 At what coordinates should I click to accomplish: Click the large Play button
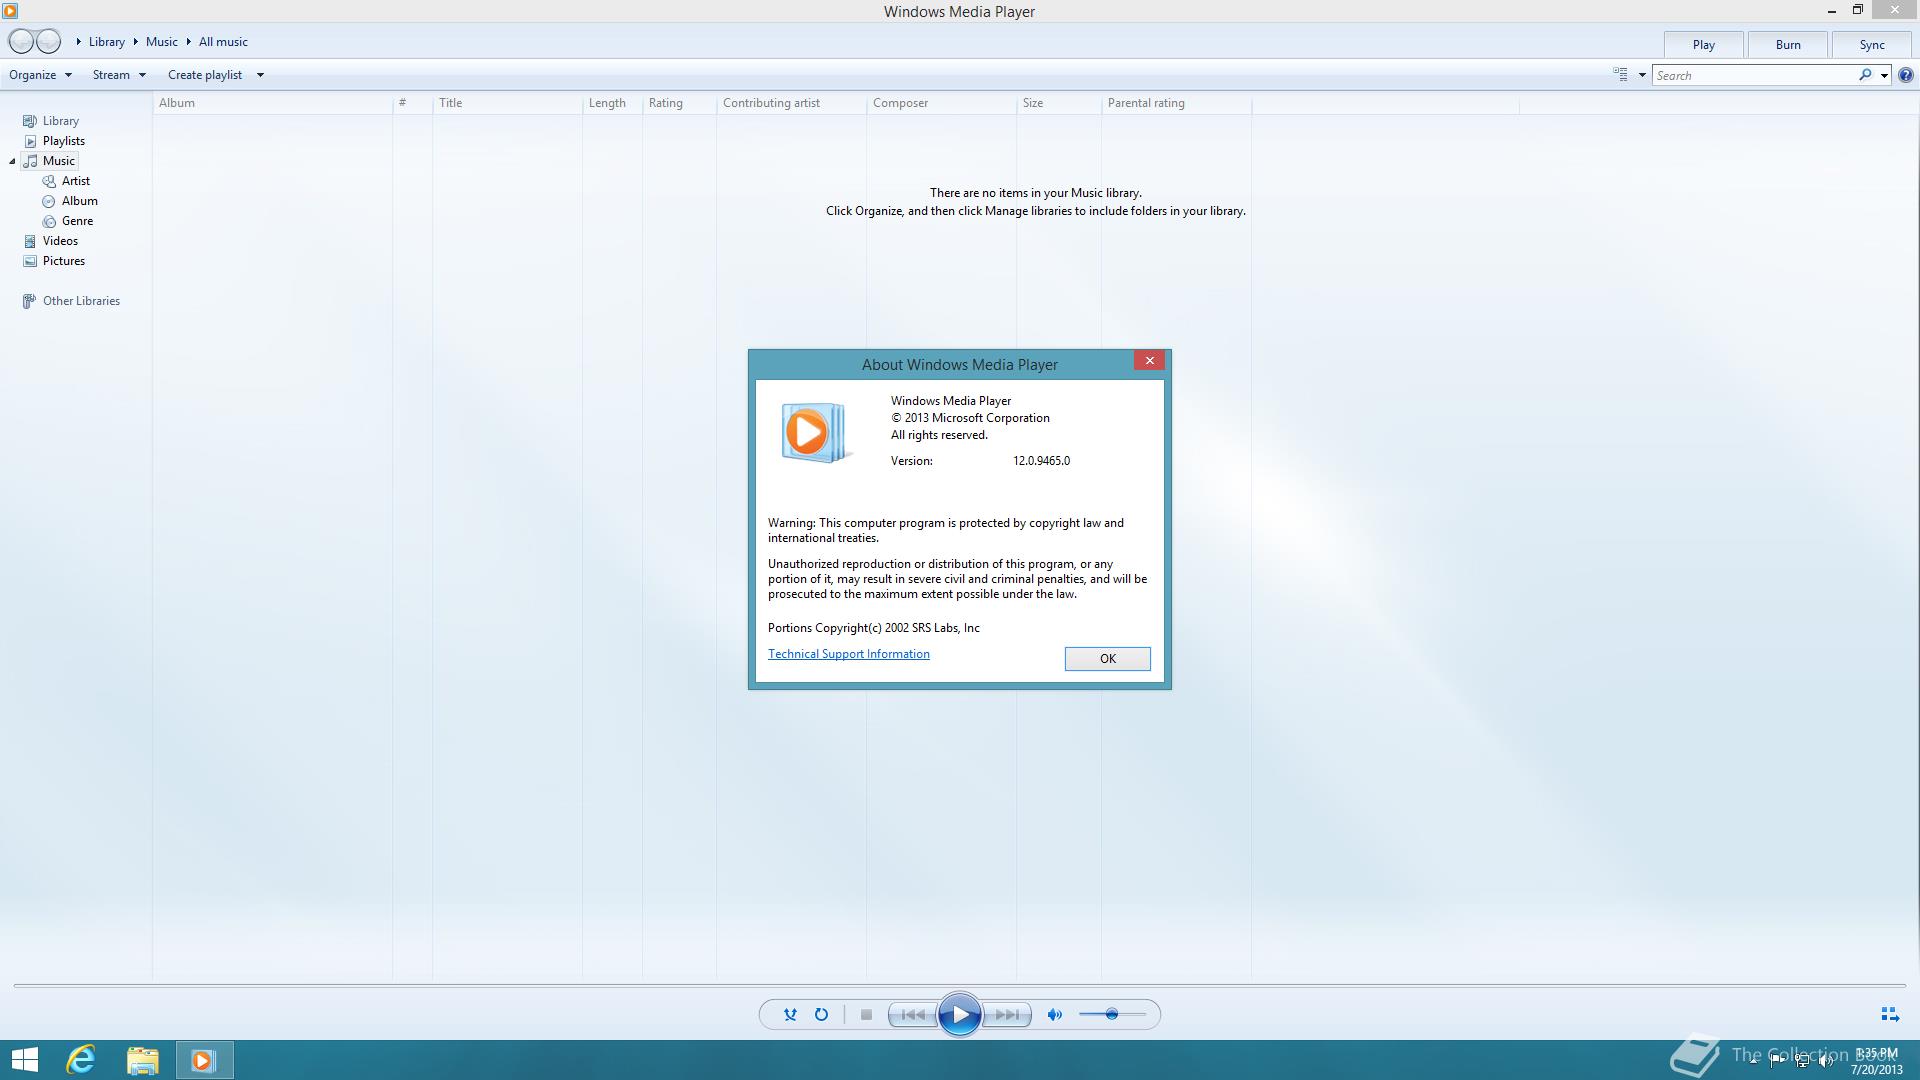pyautogui.click(x=960, y=1015)
